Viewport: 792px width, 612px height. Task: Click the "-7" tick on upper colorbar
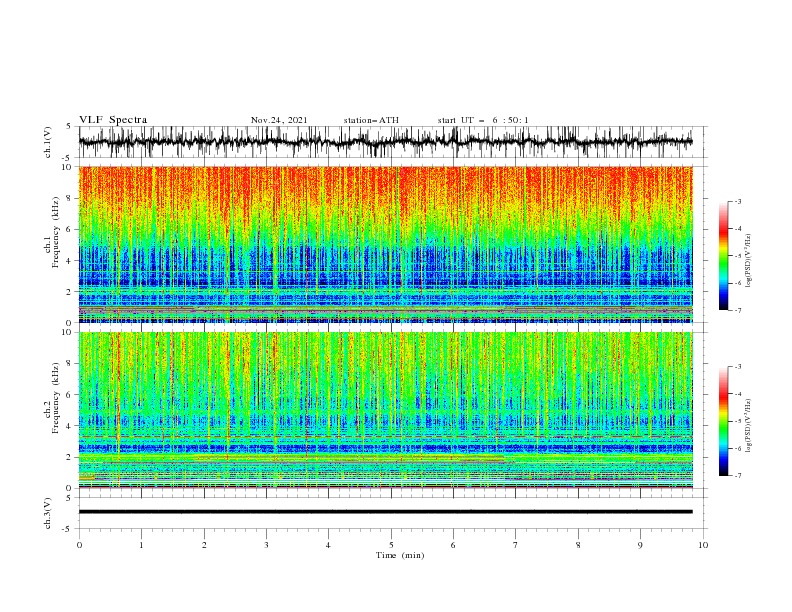click(x=737, y=310)
